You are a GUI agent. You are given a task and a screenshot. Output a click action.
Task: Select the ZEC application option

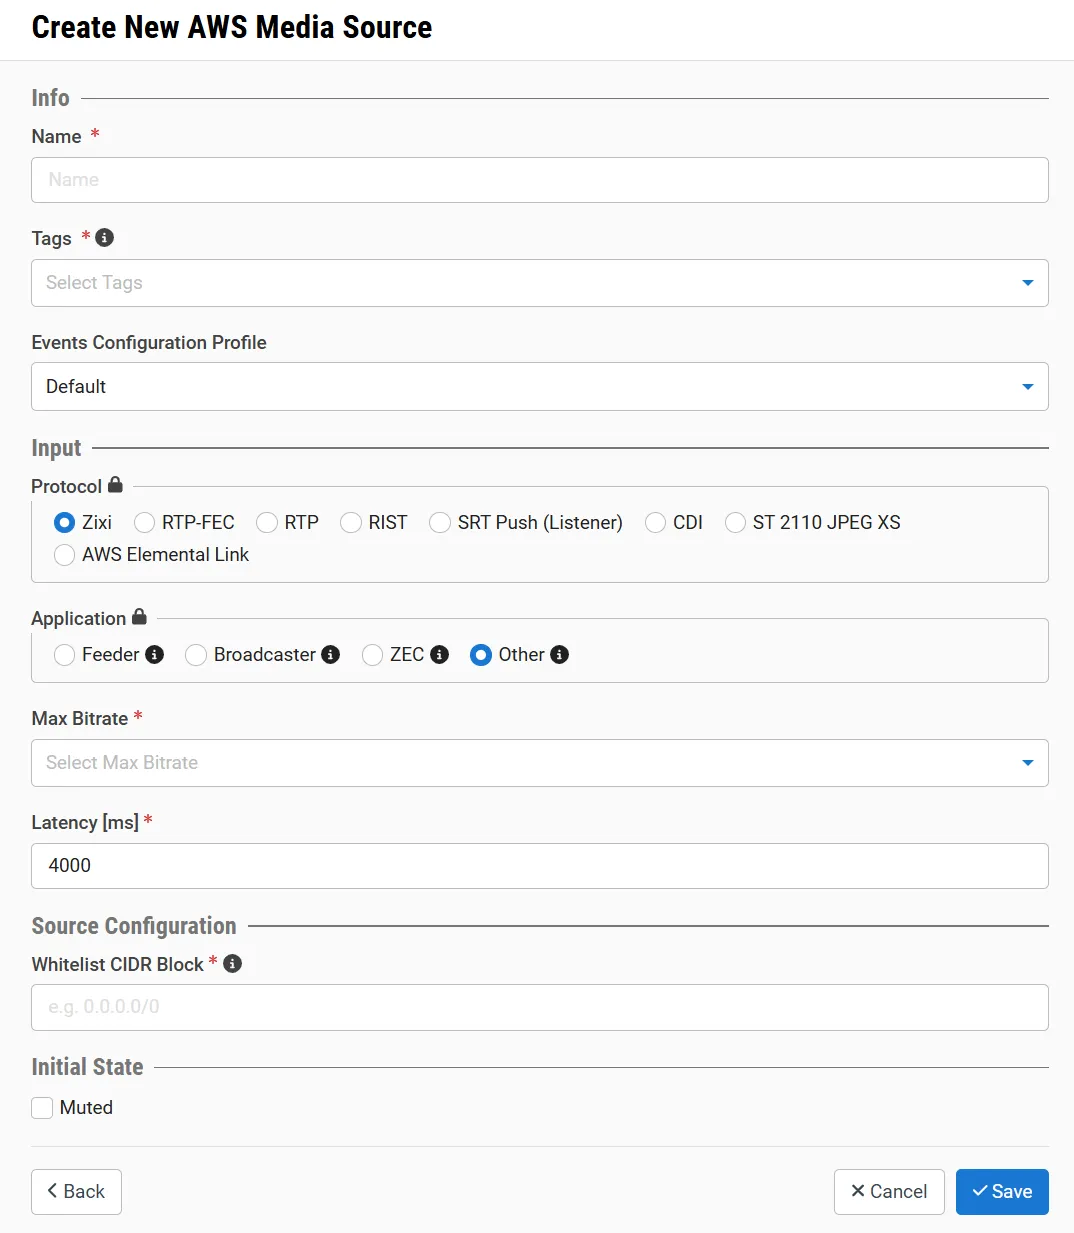click(x=373, y=655)
